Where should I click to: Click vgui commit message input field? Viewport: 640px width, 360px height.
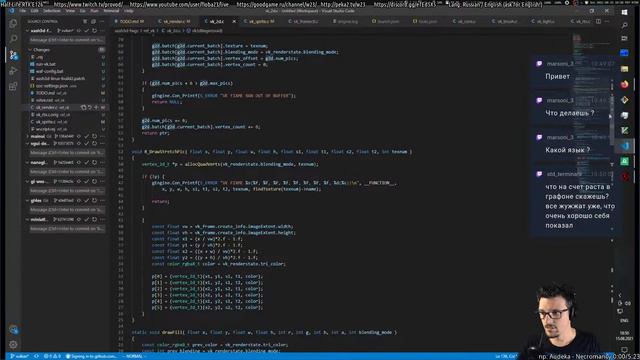[67, 153]
